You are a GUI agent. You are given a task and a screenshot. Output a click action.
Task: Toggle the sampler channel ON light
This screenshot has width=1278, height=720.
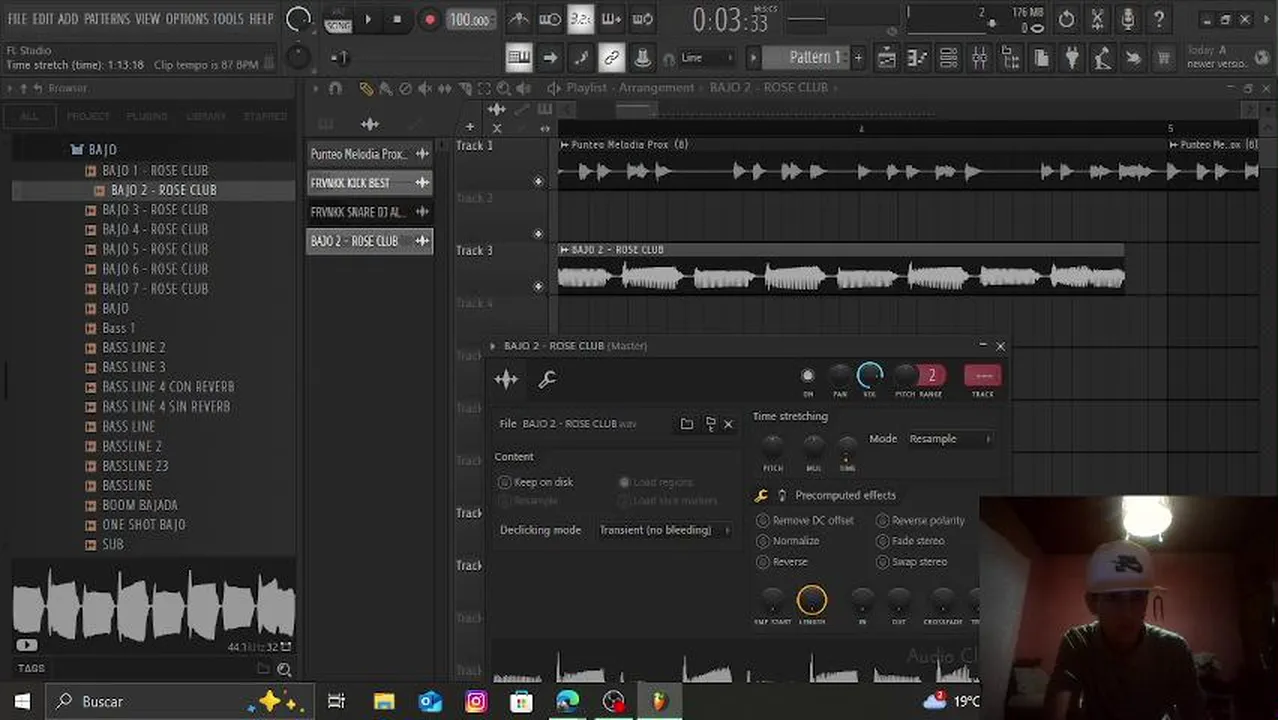(x=808, y=376)
